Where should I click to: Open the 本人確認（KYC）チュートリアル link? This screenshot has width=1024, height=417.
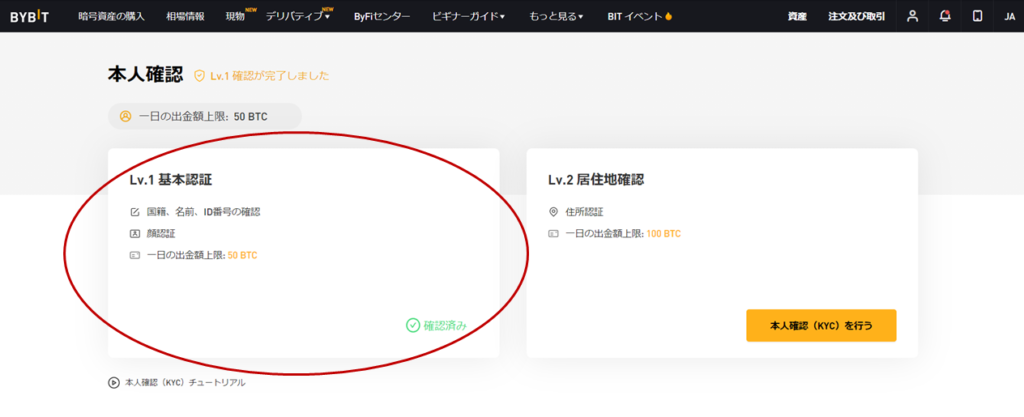click(185, 383)
